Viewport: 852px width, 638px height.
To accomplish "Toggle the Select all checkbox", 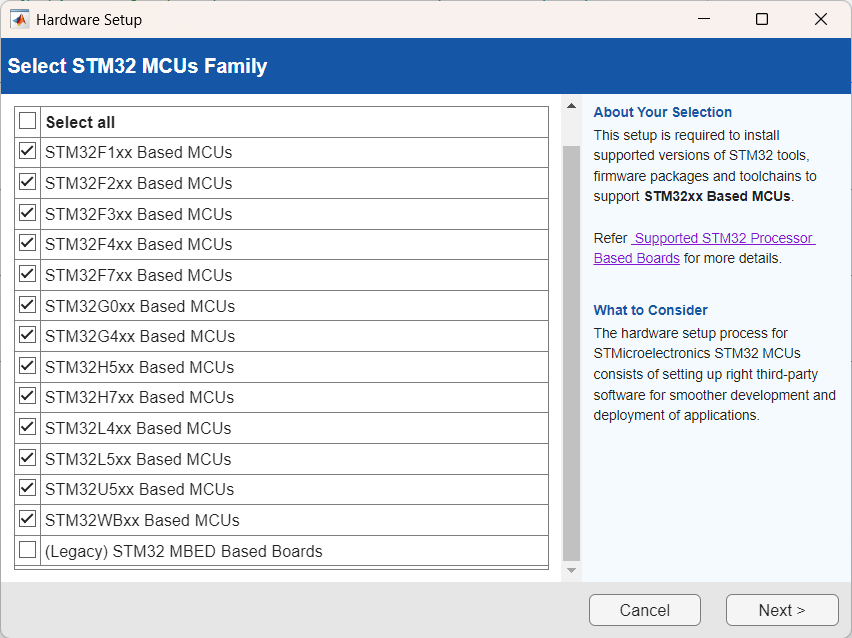I will (x=27, y=120).
